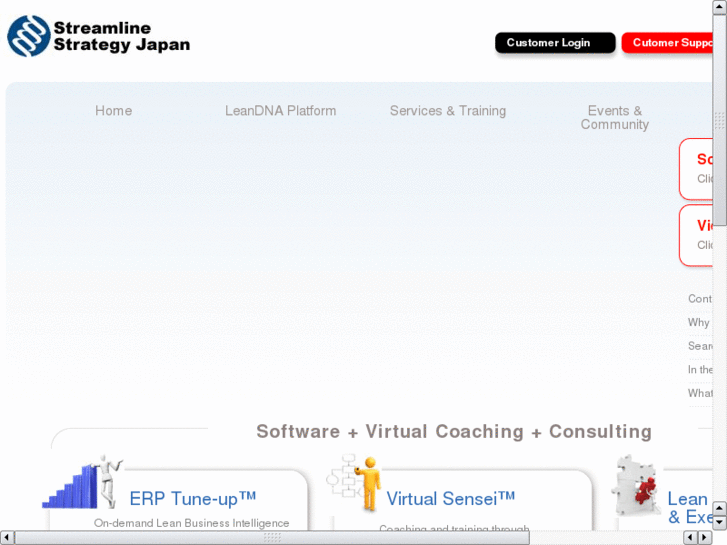Click the first red-bordered sidebar box starting 'So'
The image size is (727, 545).
pos(696,169)
